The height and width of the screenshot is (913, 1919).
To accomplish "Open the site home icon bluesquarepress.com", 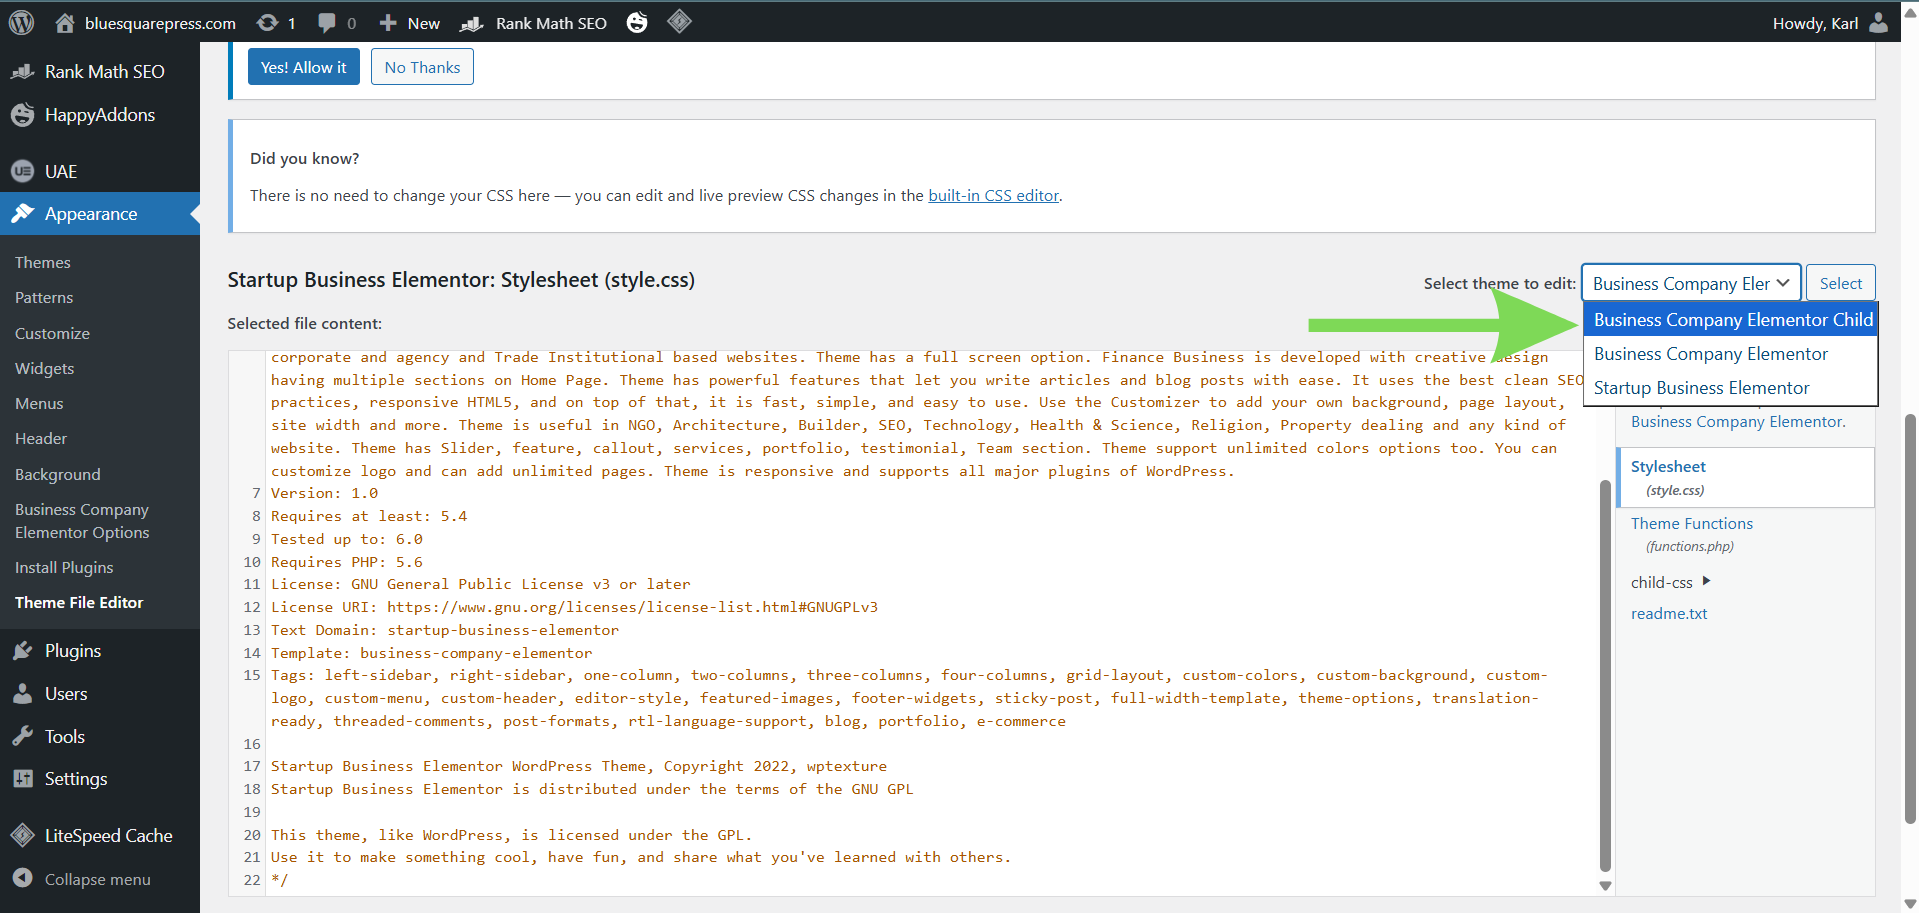I will 65,23.
